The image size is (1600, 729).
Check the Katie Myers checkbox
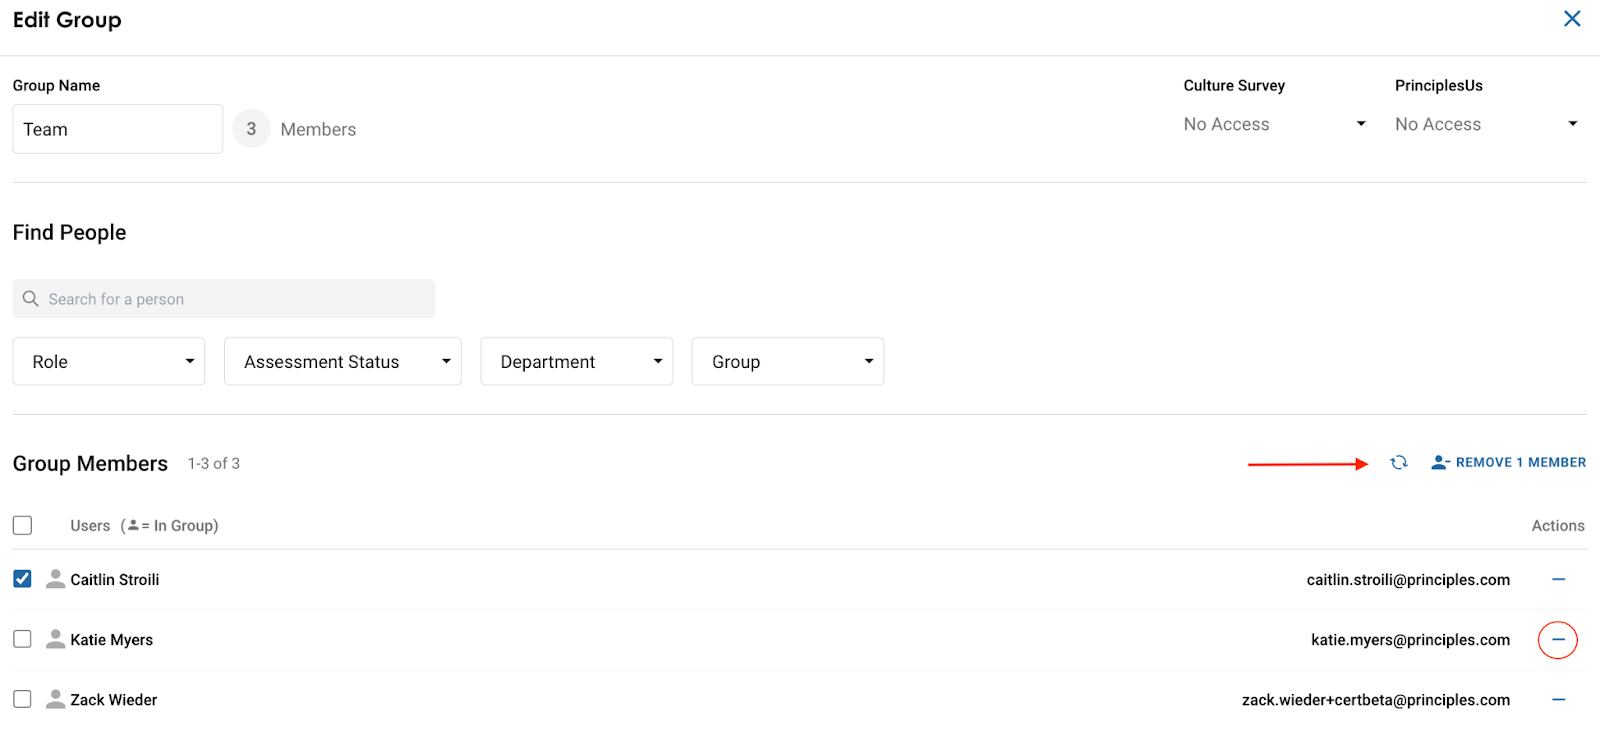23,639
